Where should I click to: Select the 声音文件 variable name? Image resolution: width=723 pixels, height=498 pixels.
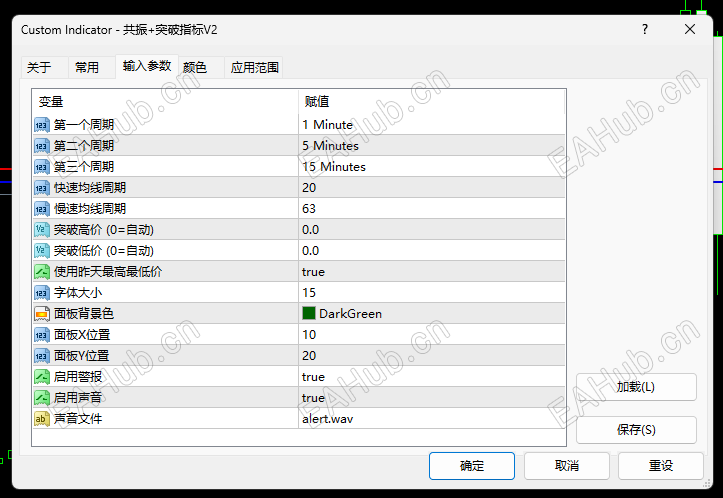tap(78, 419)
